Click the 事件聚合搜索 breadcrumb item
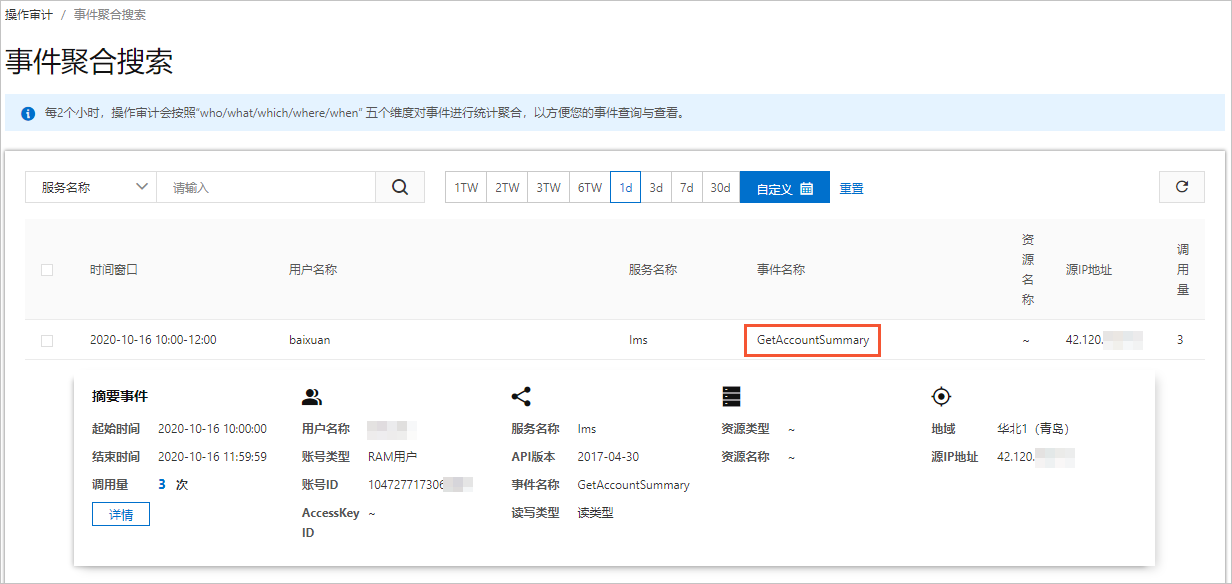The image size is (1232, 584). 110,15
